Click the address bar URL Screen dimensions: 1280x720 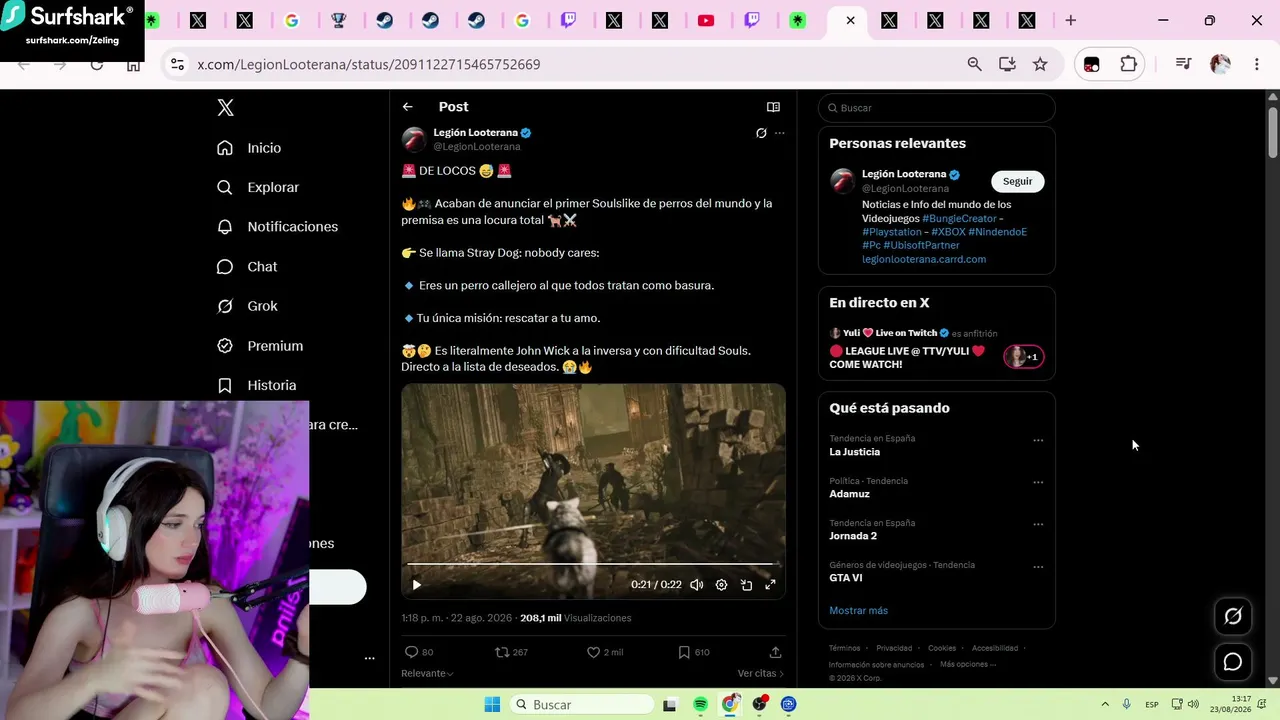[x=369, y=64]
